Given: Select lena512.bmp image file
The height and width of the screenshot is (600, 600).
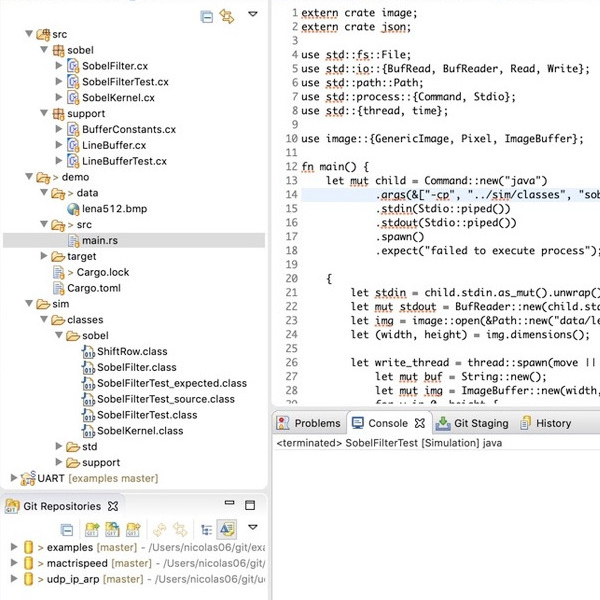Looking at the screenshot, I should point(106,209).
